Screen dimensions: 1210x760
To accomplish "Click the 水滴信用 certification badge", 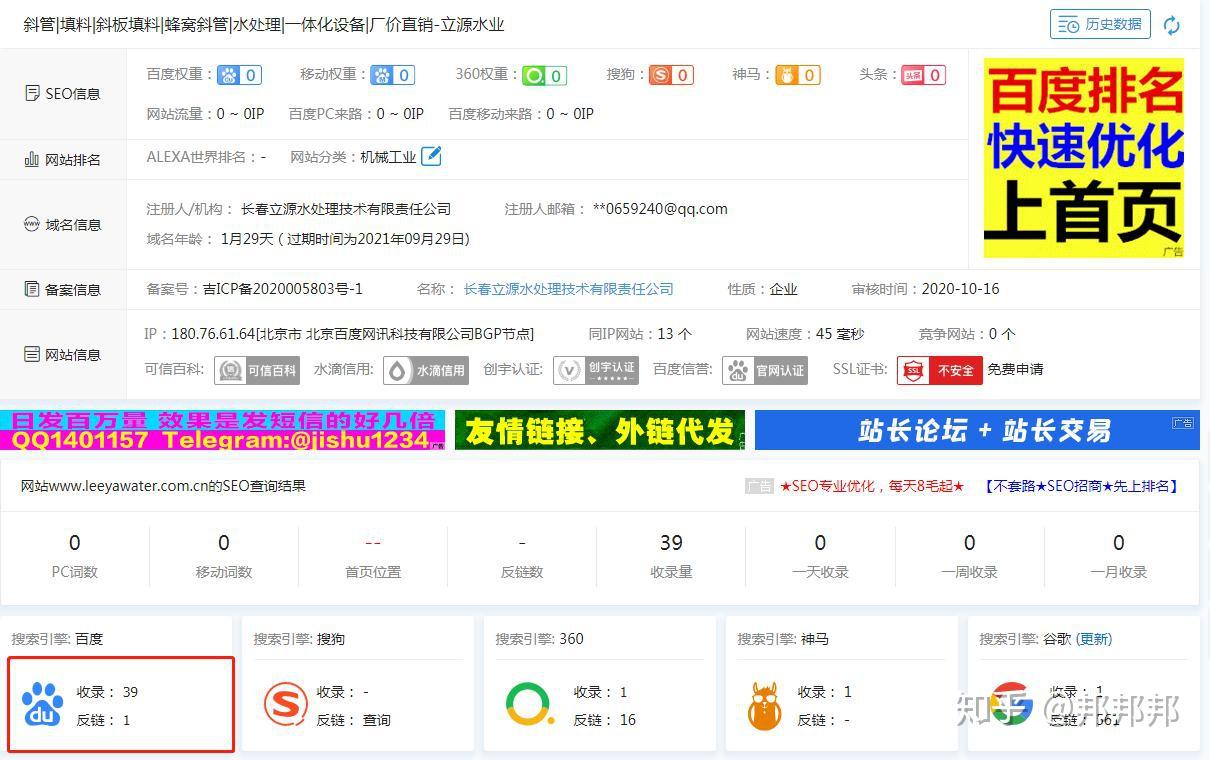I will pos(426,370).
